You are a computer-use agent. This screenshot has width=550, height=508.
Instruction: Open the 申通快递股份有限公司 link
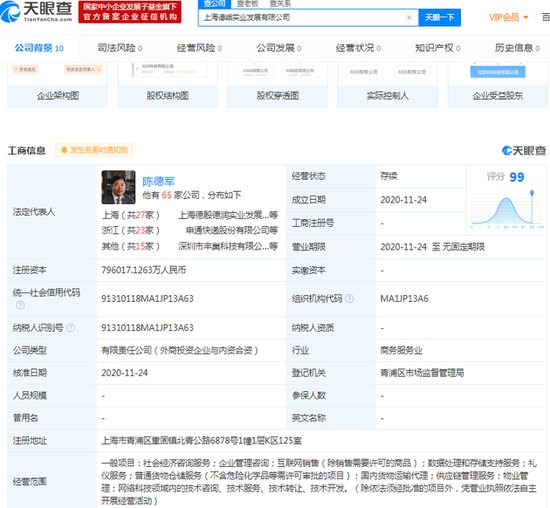(x=232, y=230)
